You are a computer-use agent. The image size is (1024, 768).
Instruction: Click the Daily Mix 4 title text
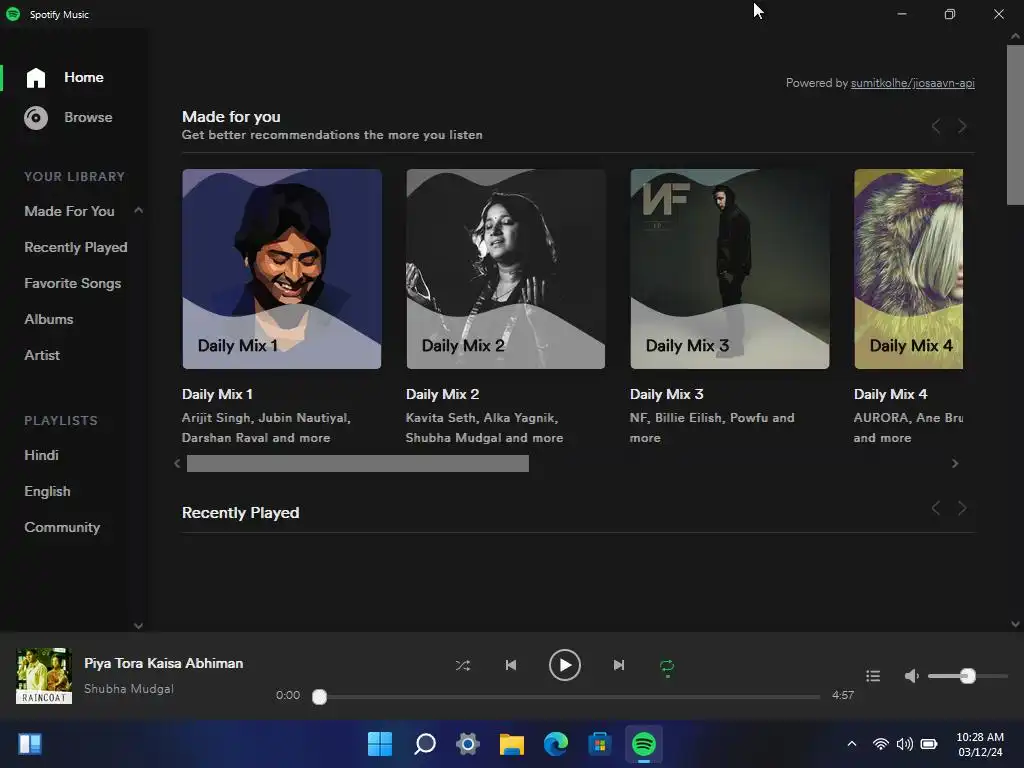click(890, 394)
